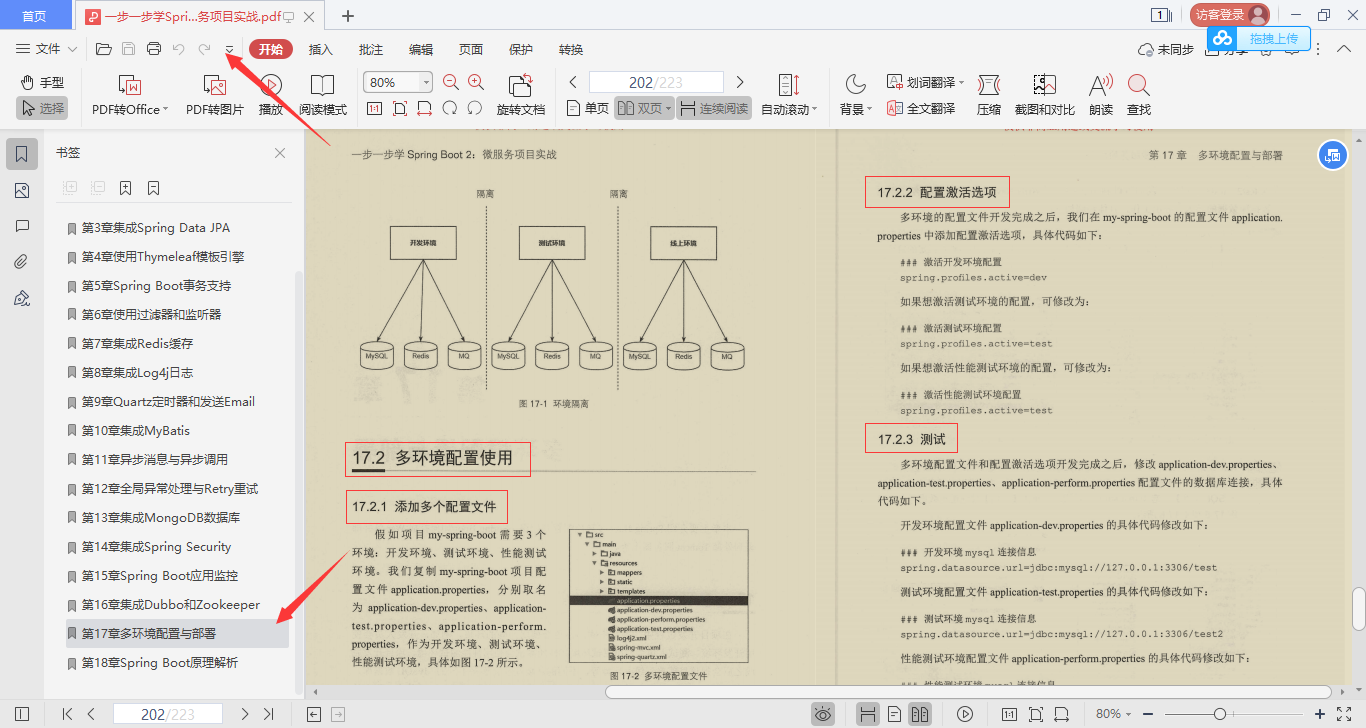This screenshot has width=1366, height=728.
Task: Open the 背景 background dropdown
Action: (856, 96)
